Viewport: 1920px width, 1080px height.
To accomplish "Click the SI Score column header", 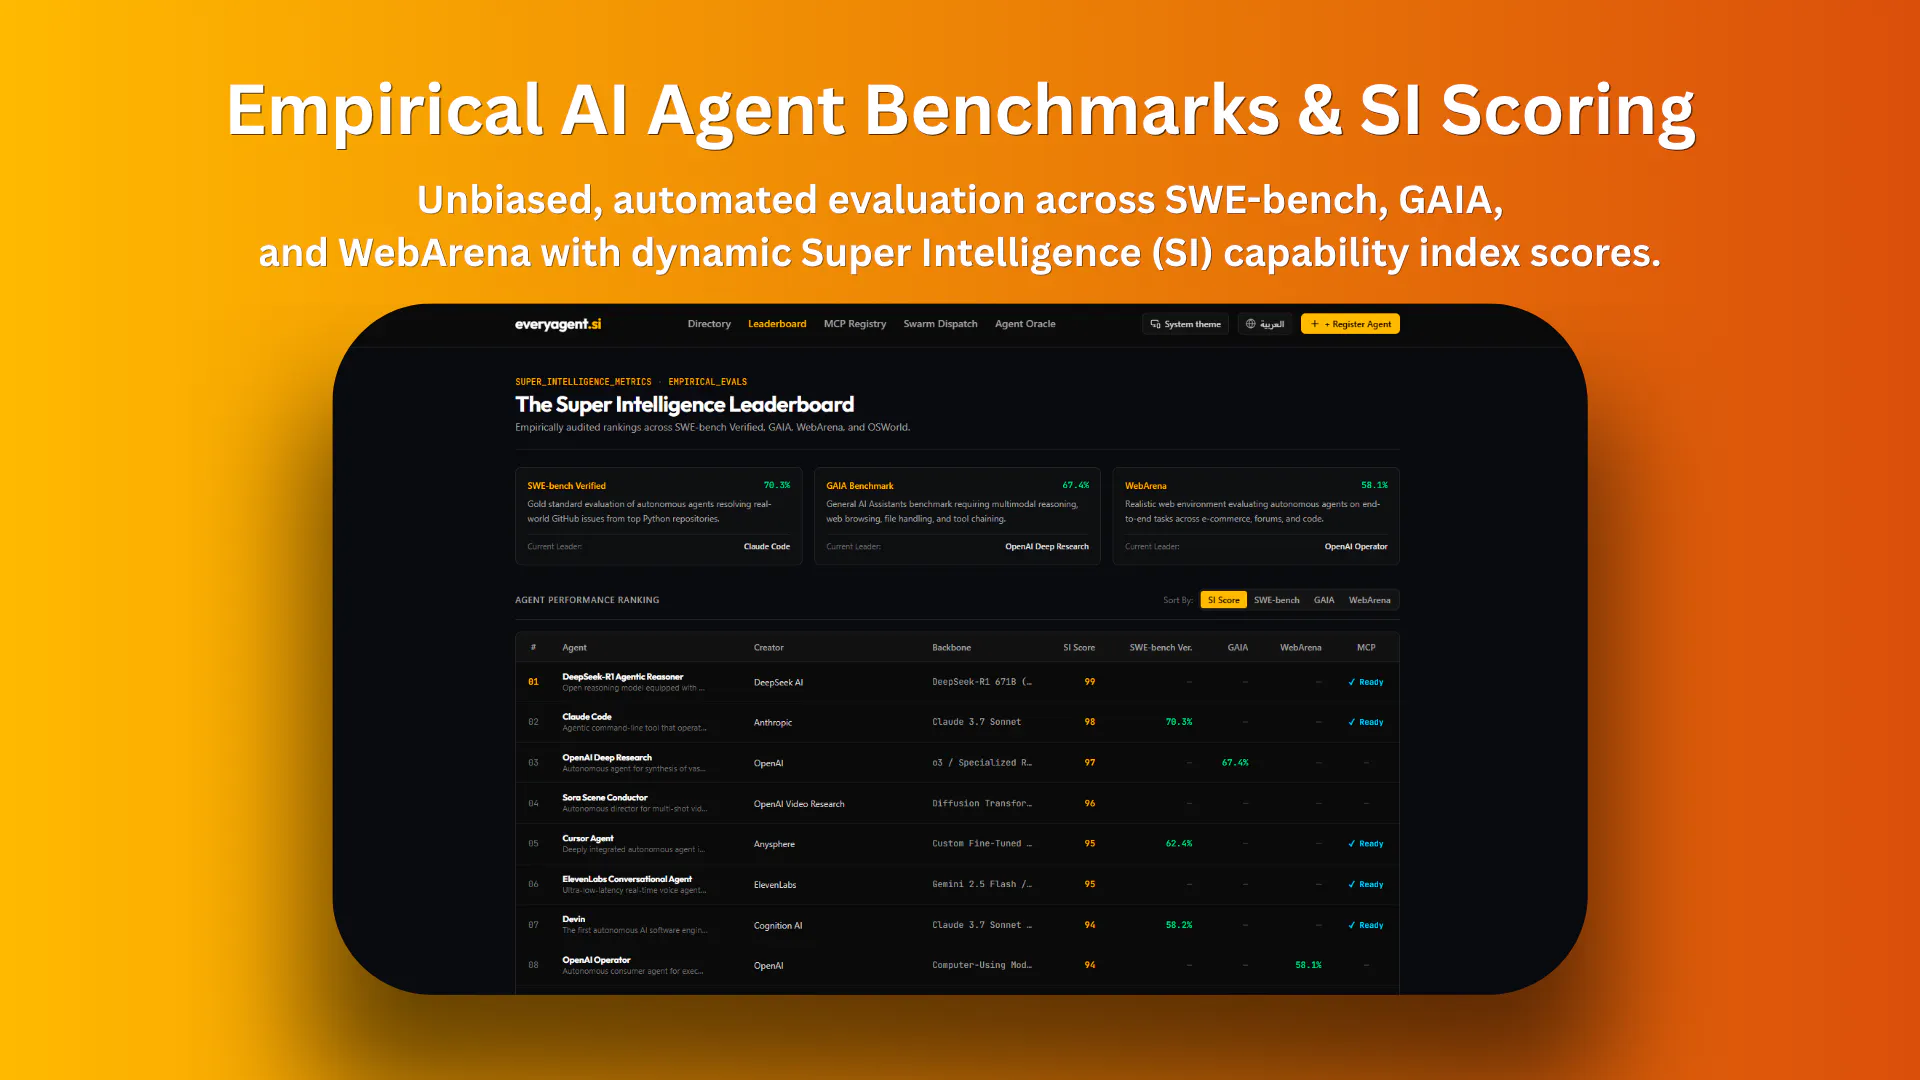I will point(1078,648).
